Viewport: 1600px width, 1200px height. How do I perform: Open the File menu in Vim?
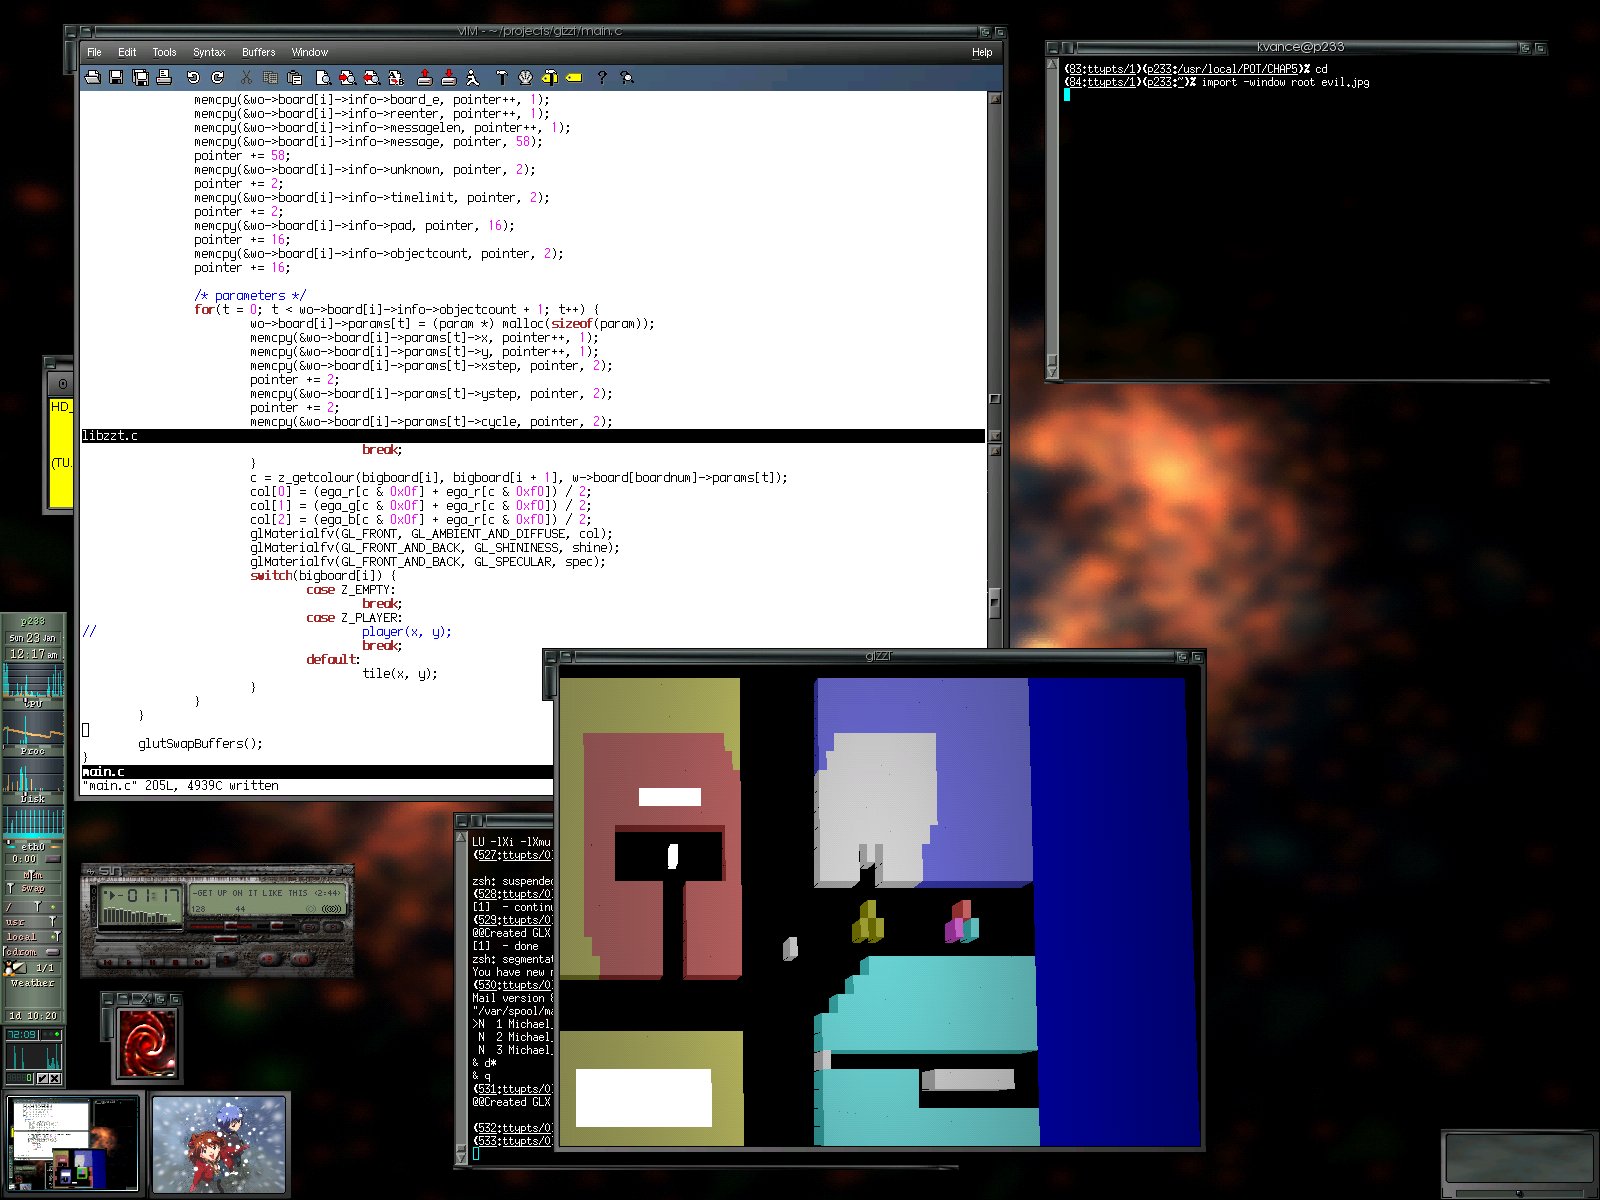coord(94,52)
